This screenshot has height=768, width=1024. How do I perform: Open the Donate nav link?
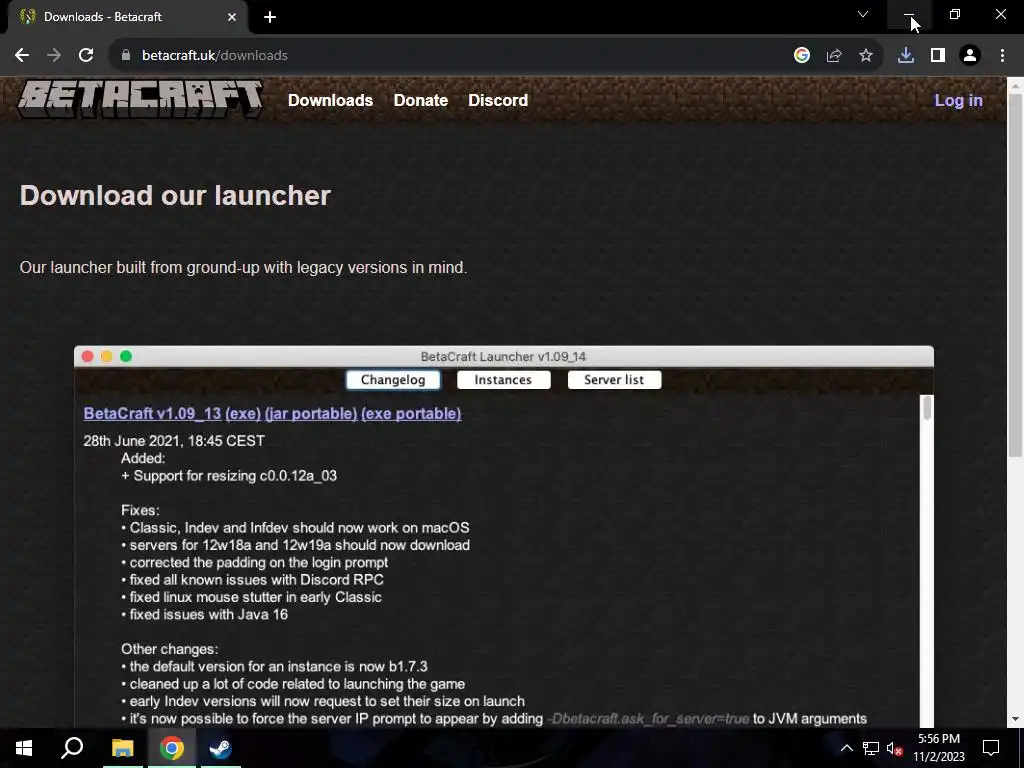(421, 100)
